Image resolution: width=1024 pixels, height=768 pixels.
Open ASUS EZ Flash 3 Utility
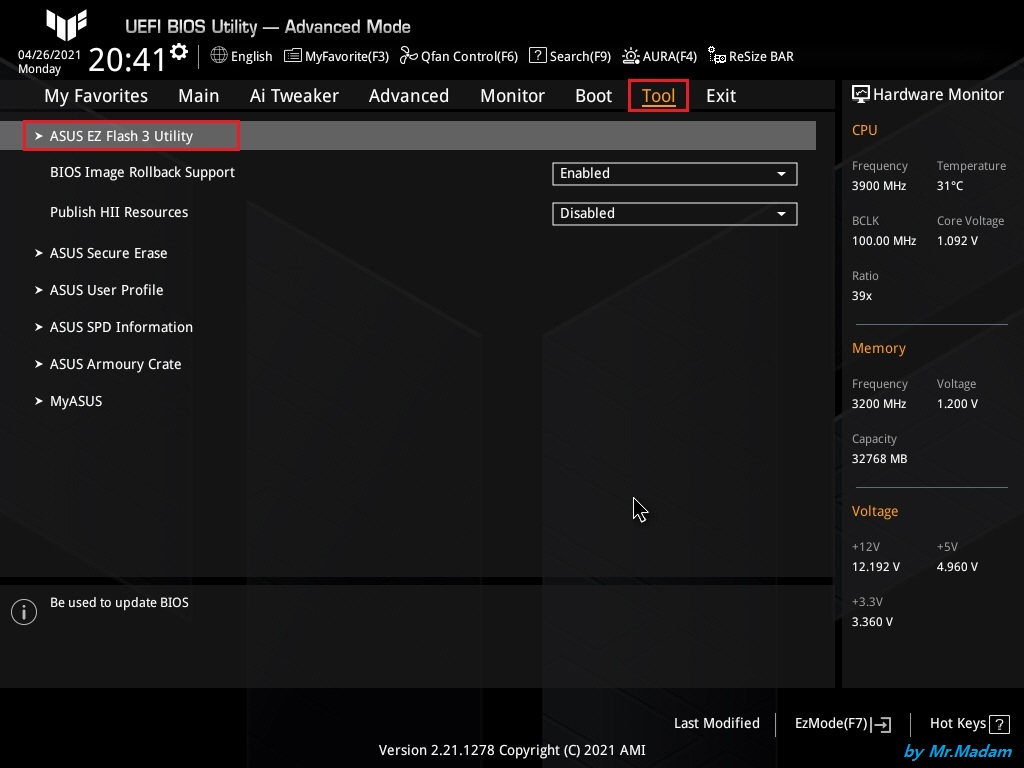tap(121, 136)
